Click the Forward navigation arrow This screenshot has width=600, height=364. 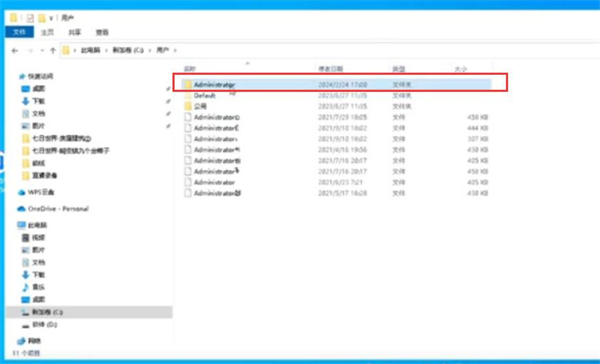(30, 51)
